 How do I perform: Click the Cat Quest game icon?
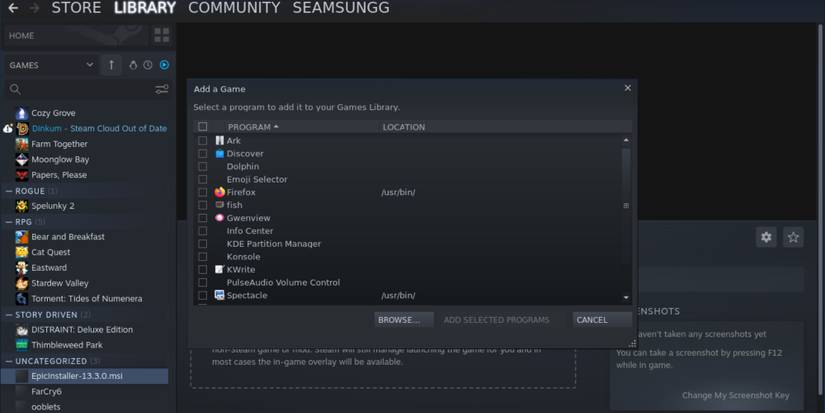click(x=22, y=252)
